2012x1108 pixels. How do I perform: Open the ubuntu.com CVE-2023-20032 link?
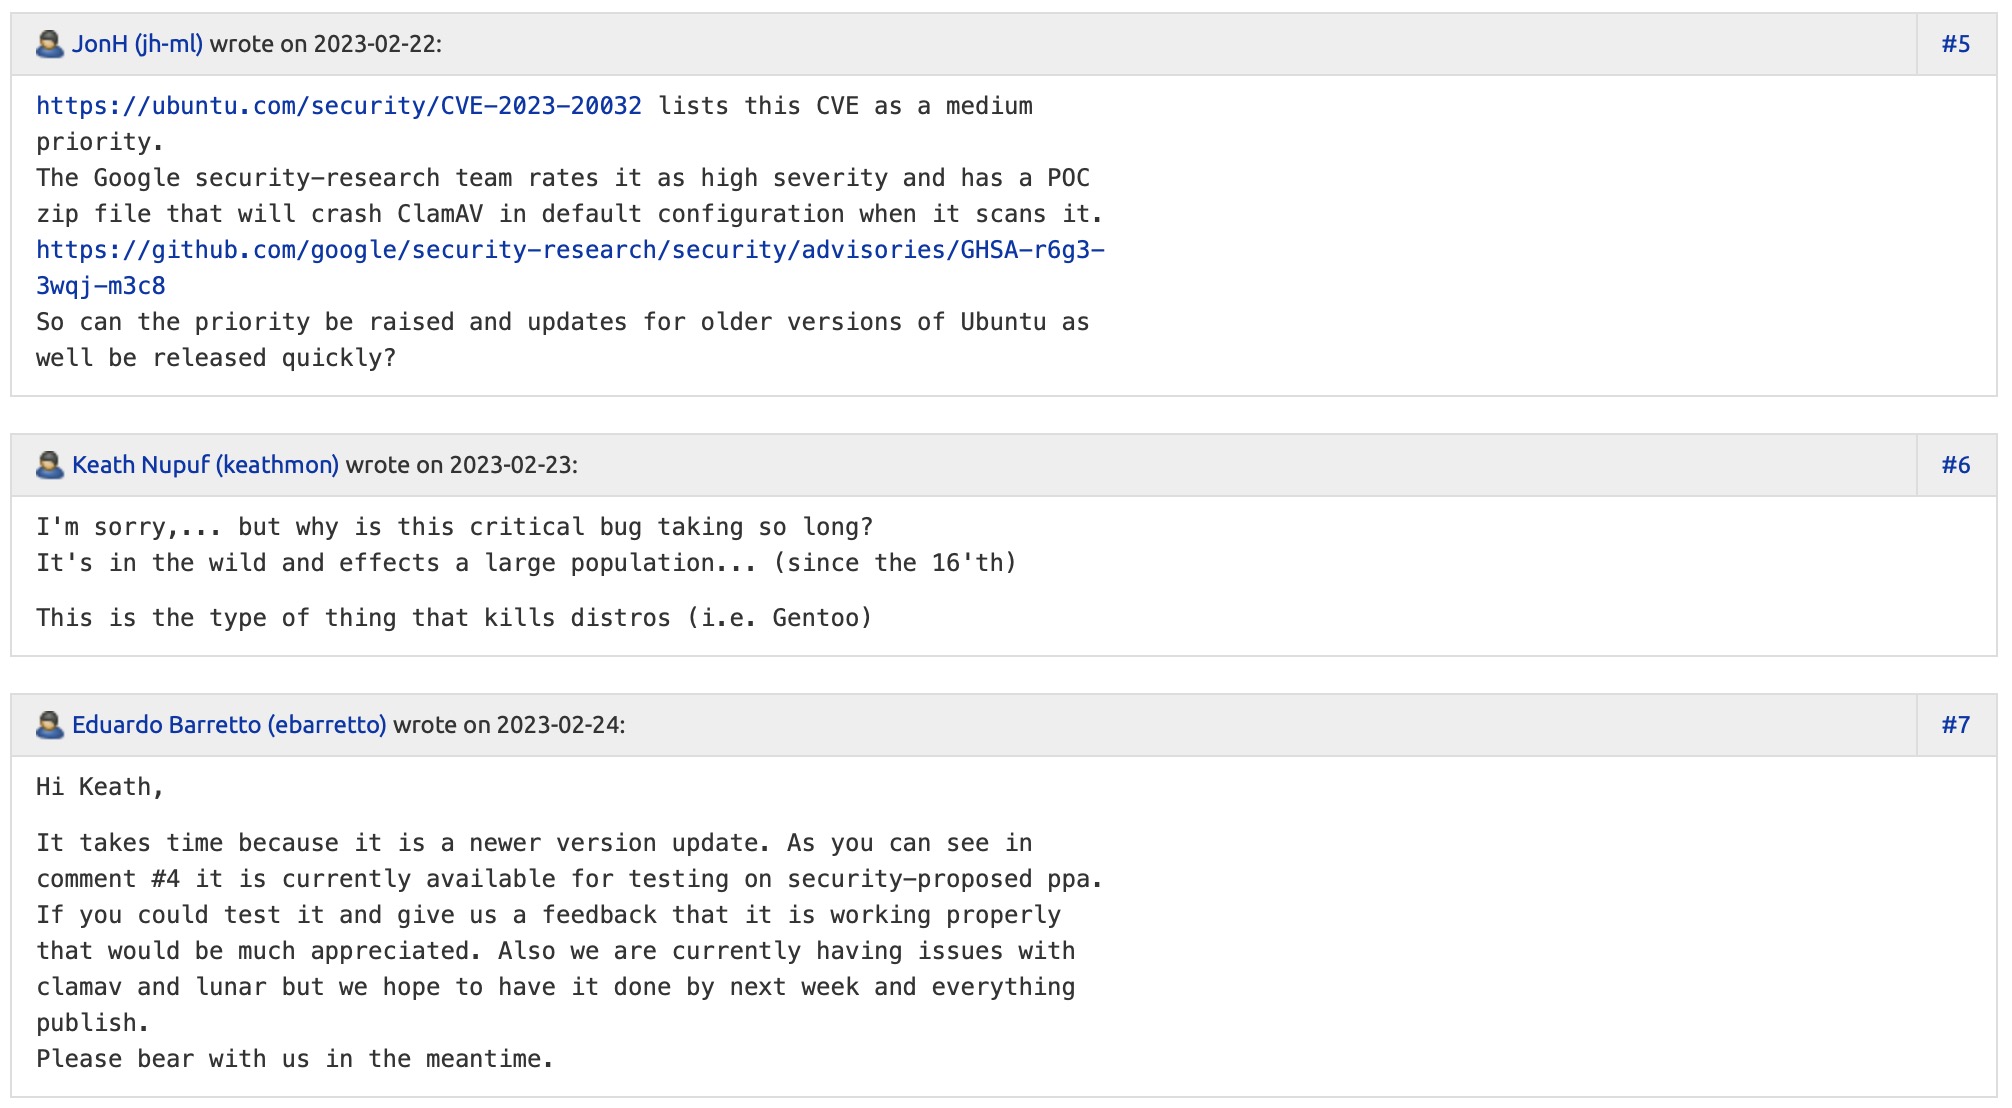[x=339, y=106]
